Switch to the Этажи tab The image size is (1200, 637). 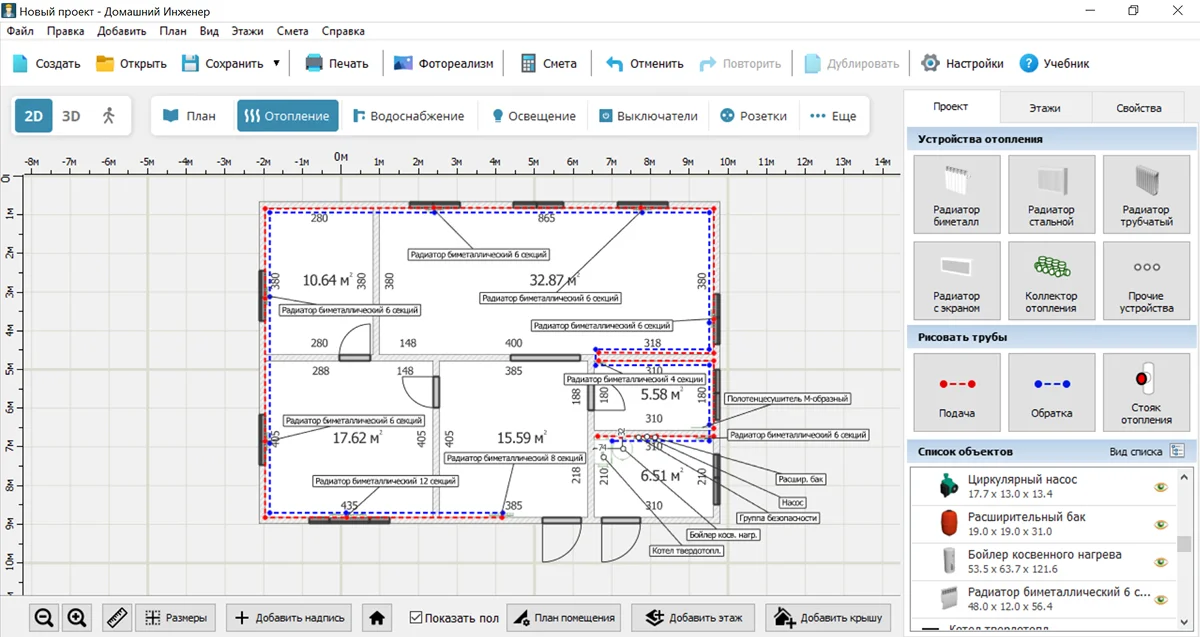point(1045,108)
